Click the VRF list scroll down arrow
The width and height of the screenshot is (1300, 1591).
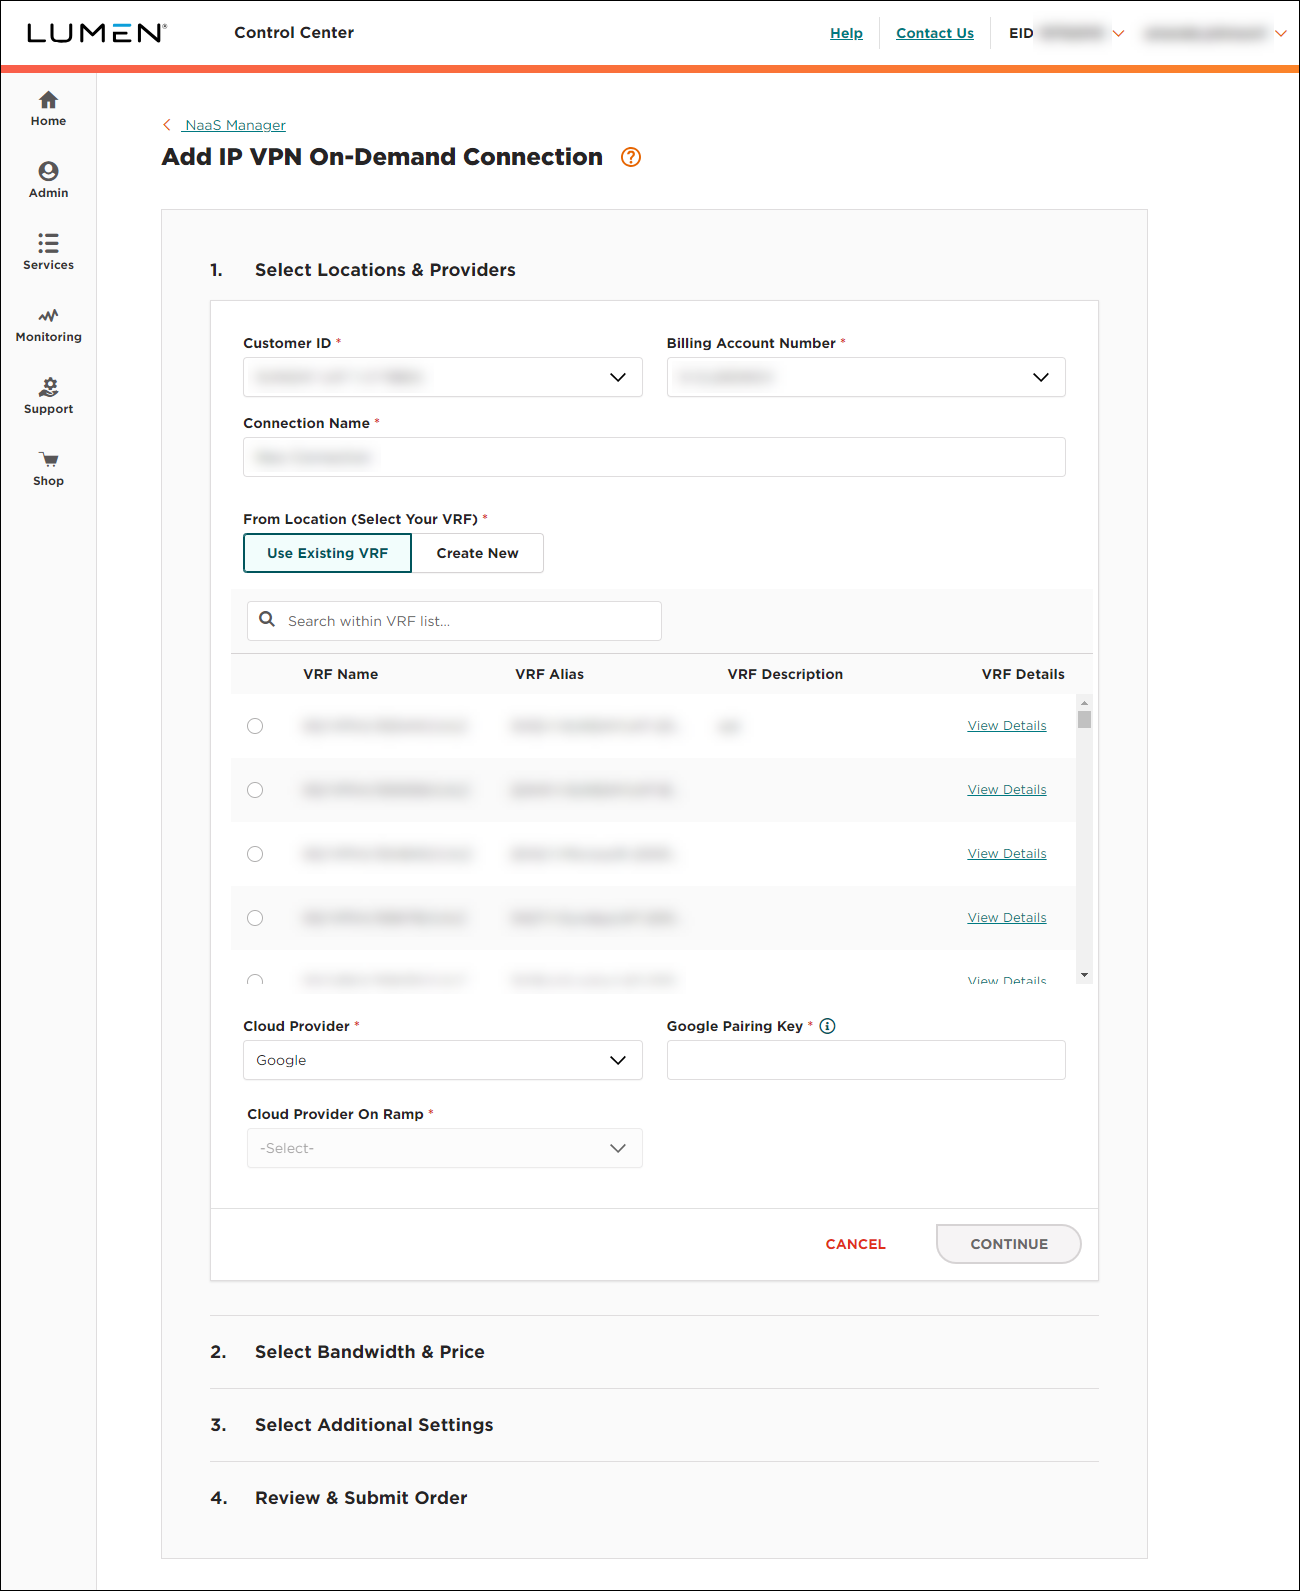(1084, 975)
